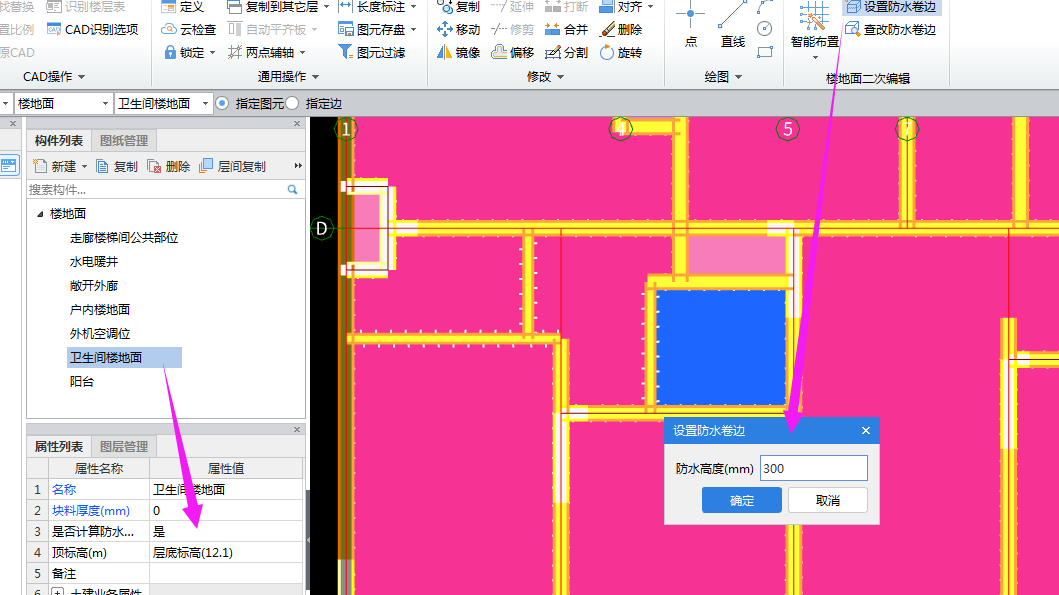
Task: Click the blue bathroom floor region
Action: (x=721, y=347)
